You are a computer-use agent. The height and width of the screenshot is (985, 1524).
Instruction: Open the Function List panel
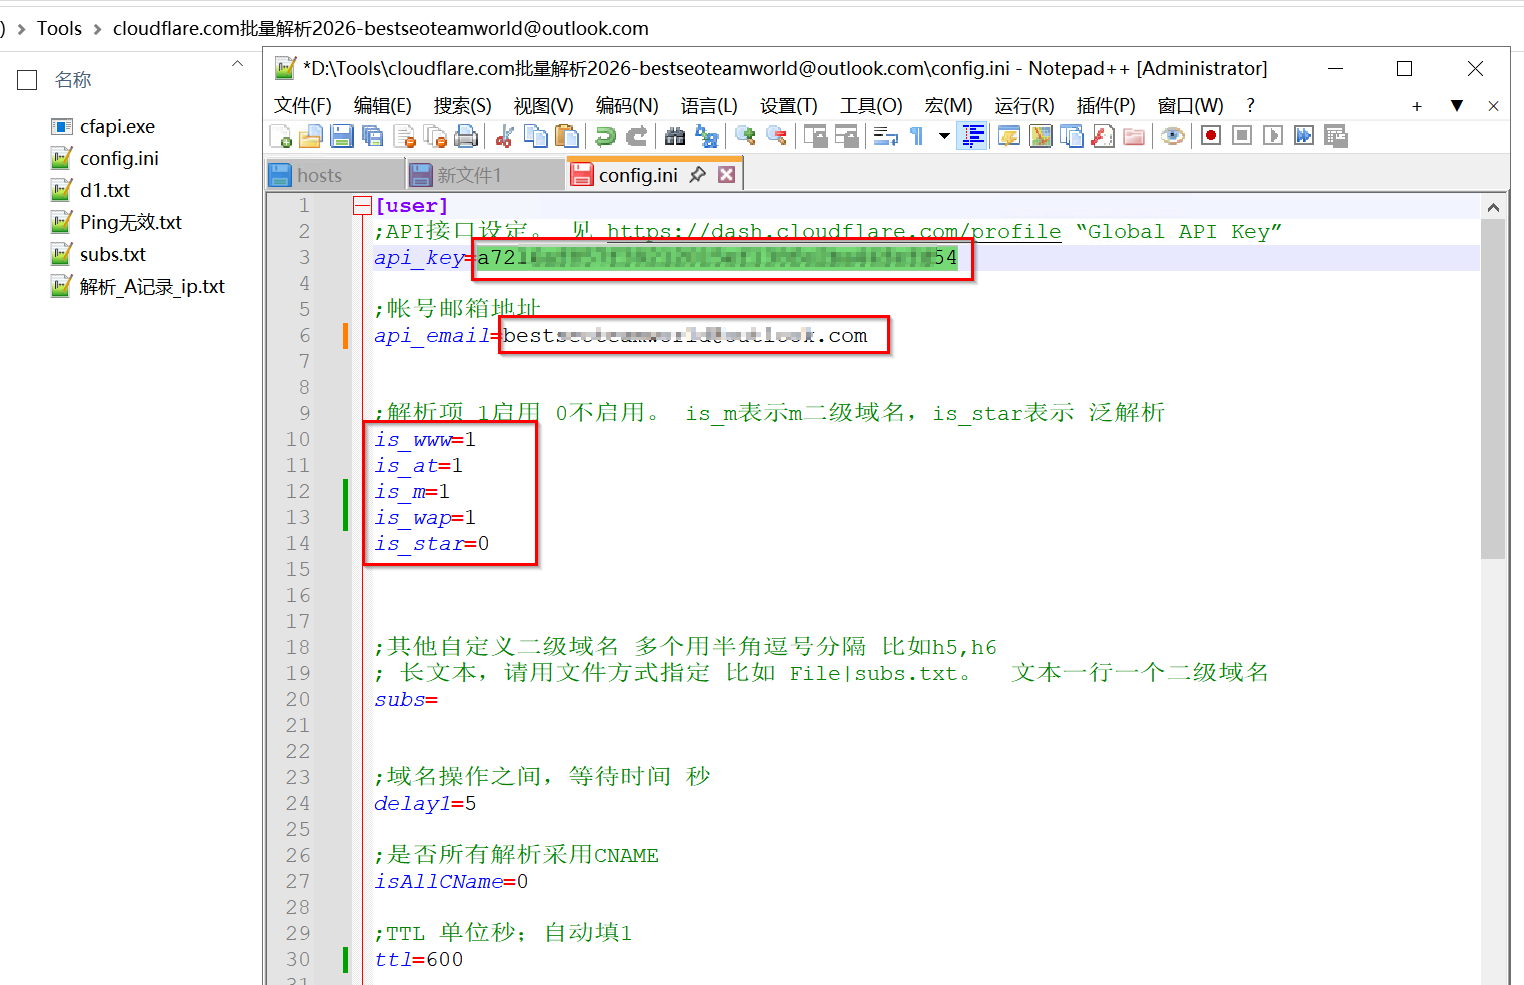click(1102, 136)
